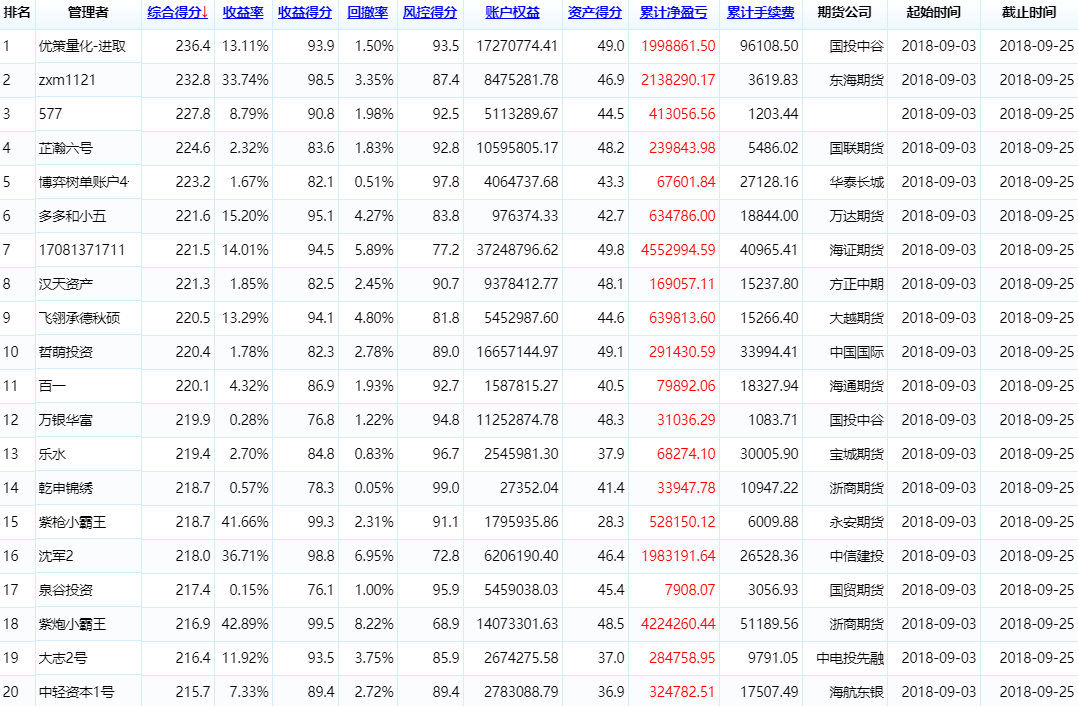Sort table by 回撤率 header
This screenshot has height=706, width=1078.
tap(368, 12)
